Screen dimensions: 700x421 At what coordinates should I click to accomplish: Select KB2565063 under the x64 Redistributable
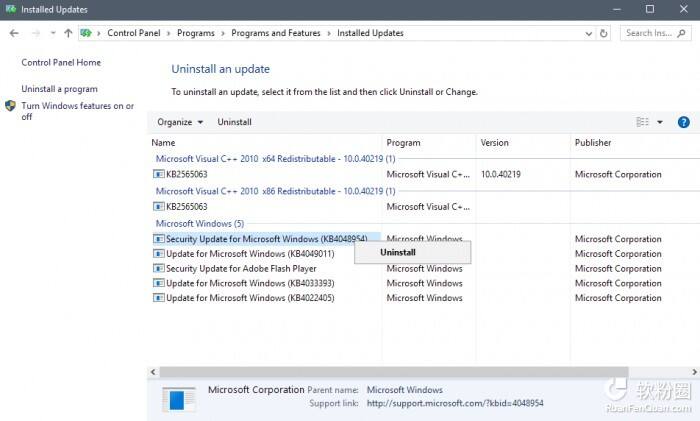pyautogui.click(x=187, y=174)
